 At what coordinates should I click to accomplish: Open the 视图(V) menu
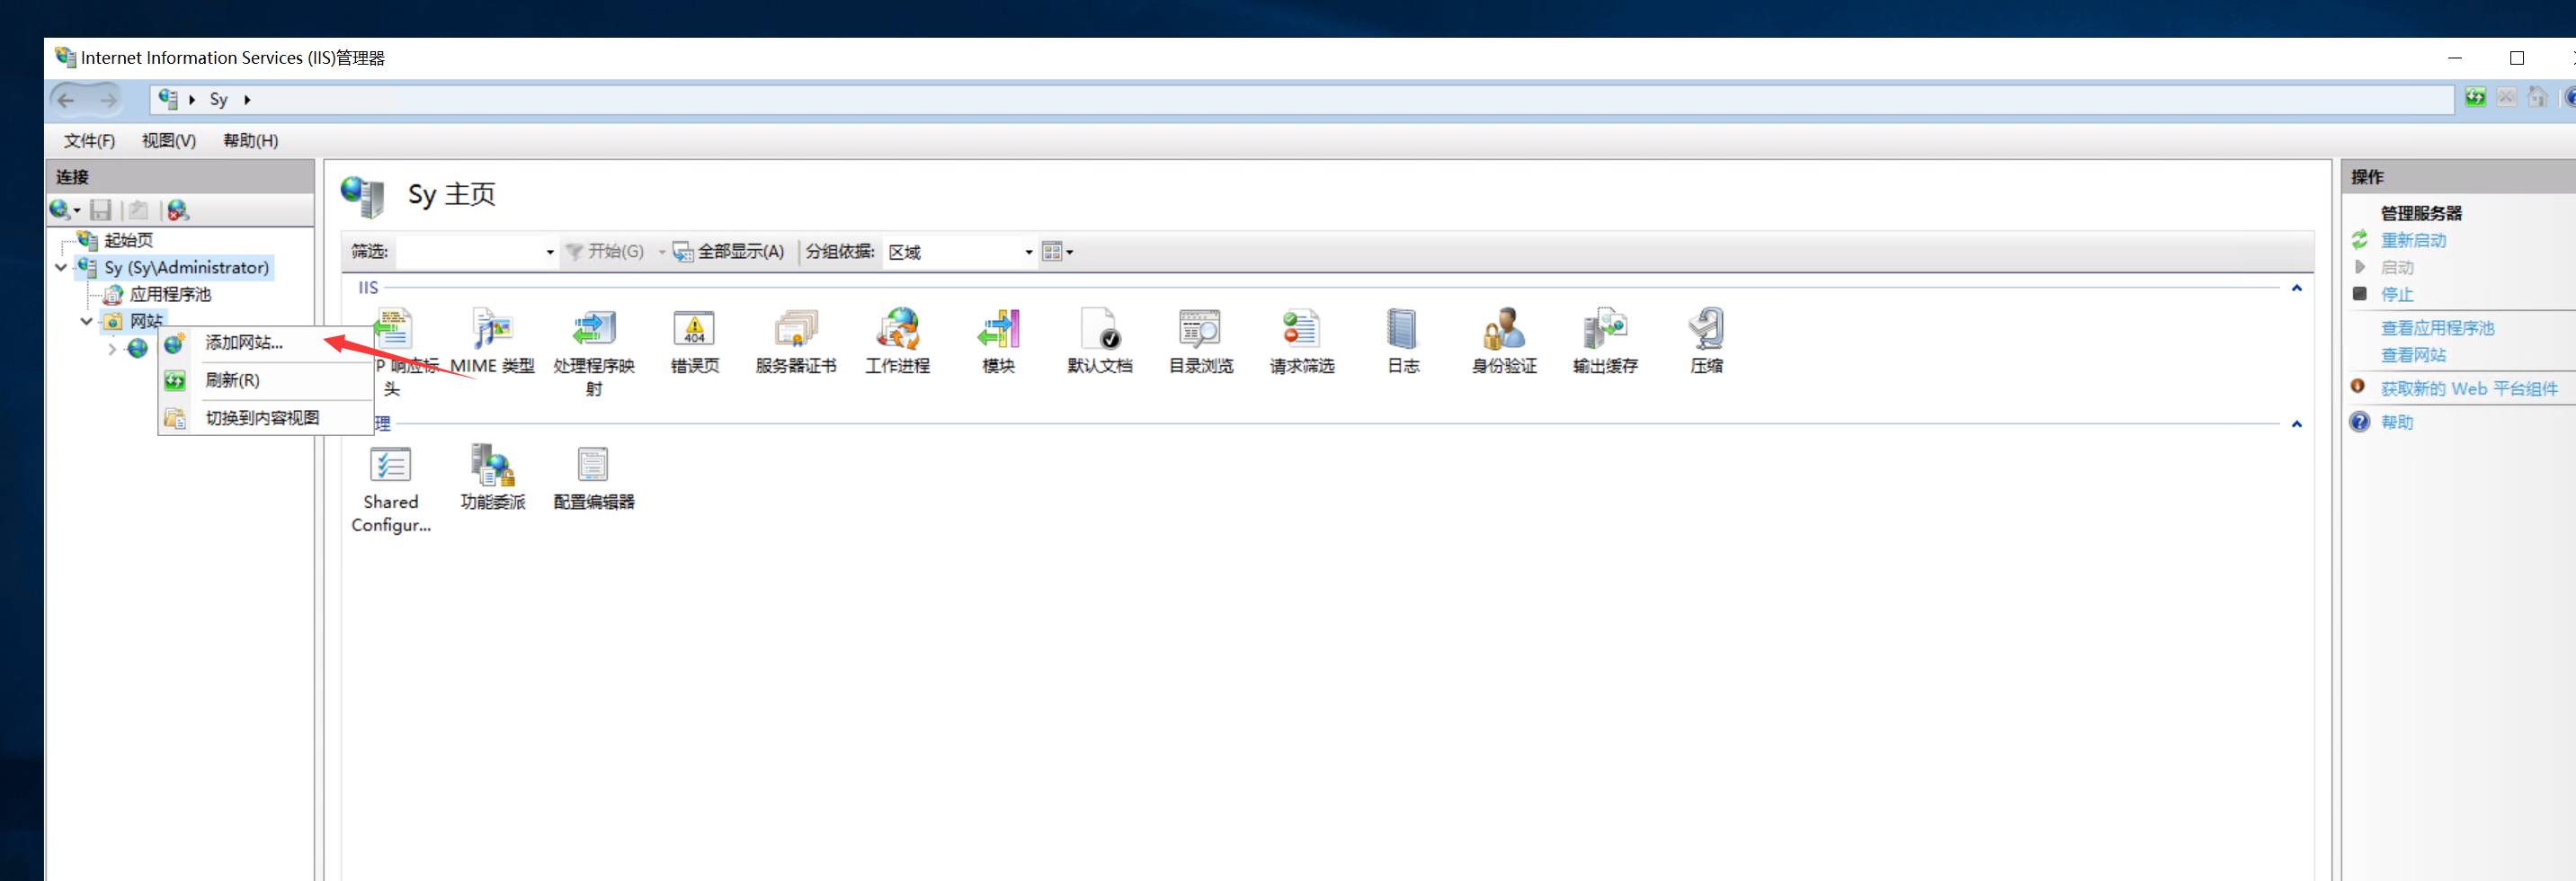coord(169,141)
